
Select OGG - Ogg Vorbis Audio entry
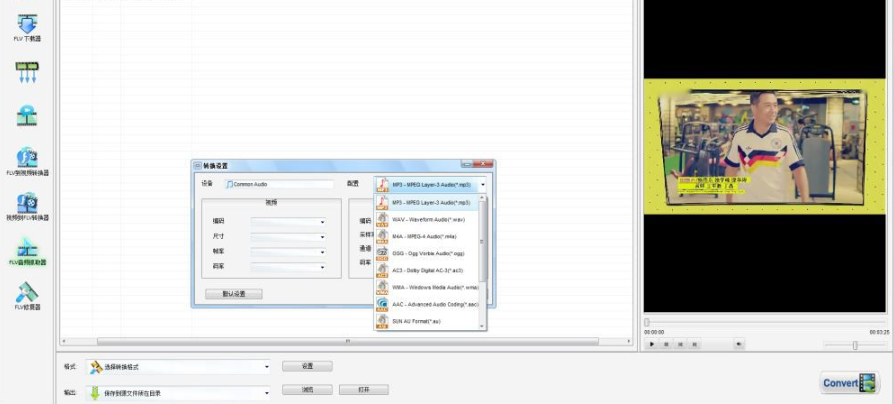pos(427,253)
